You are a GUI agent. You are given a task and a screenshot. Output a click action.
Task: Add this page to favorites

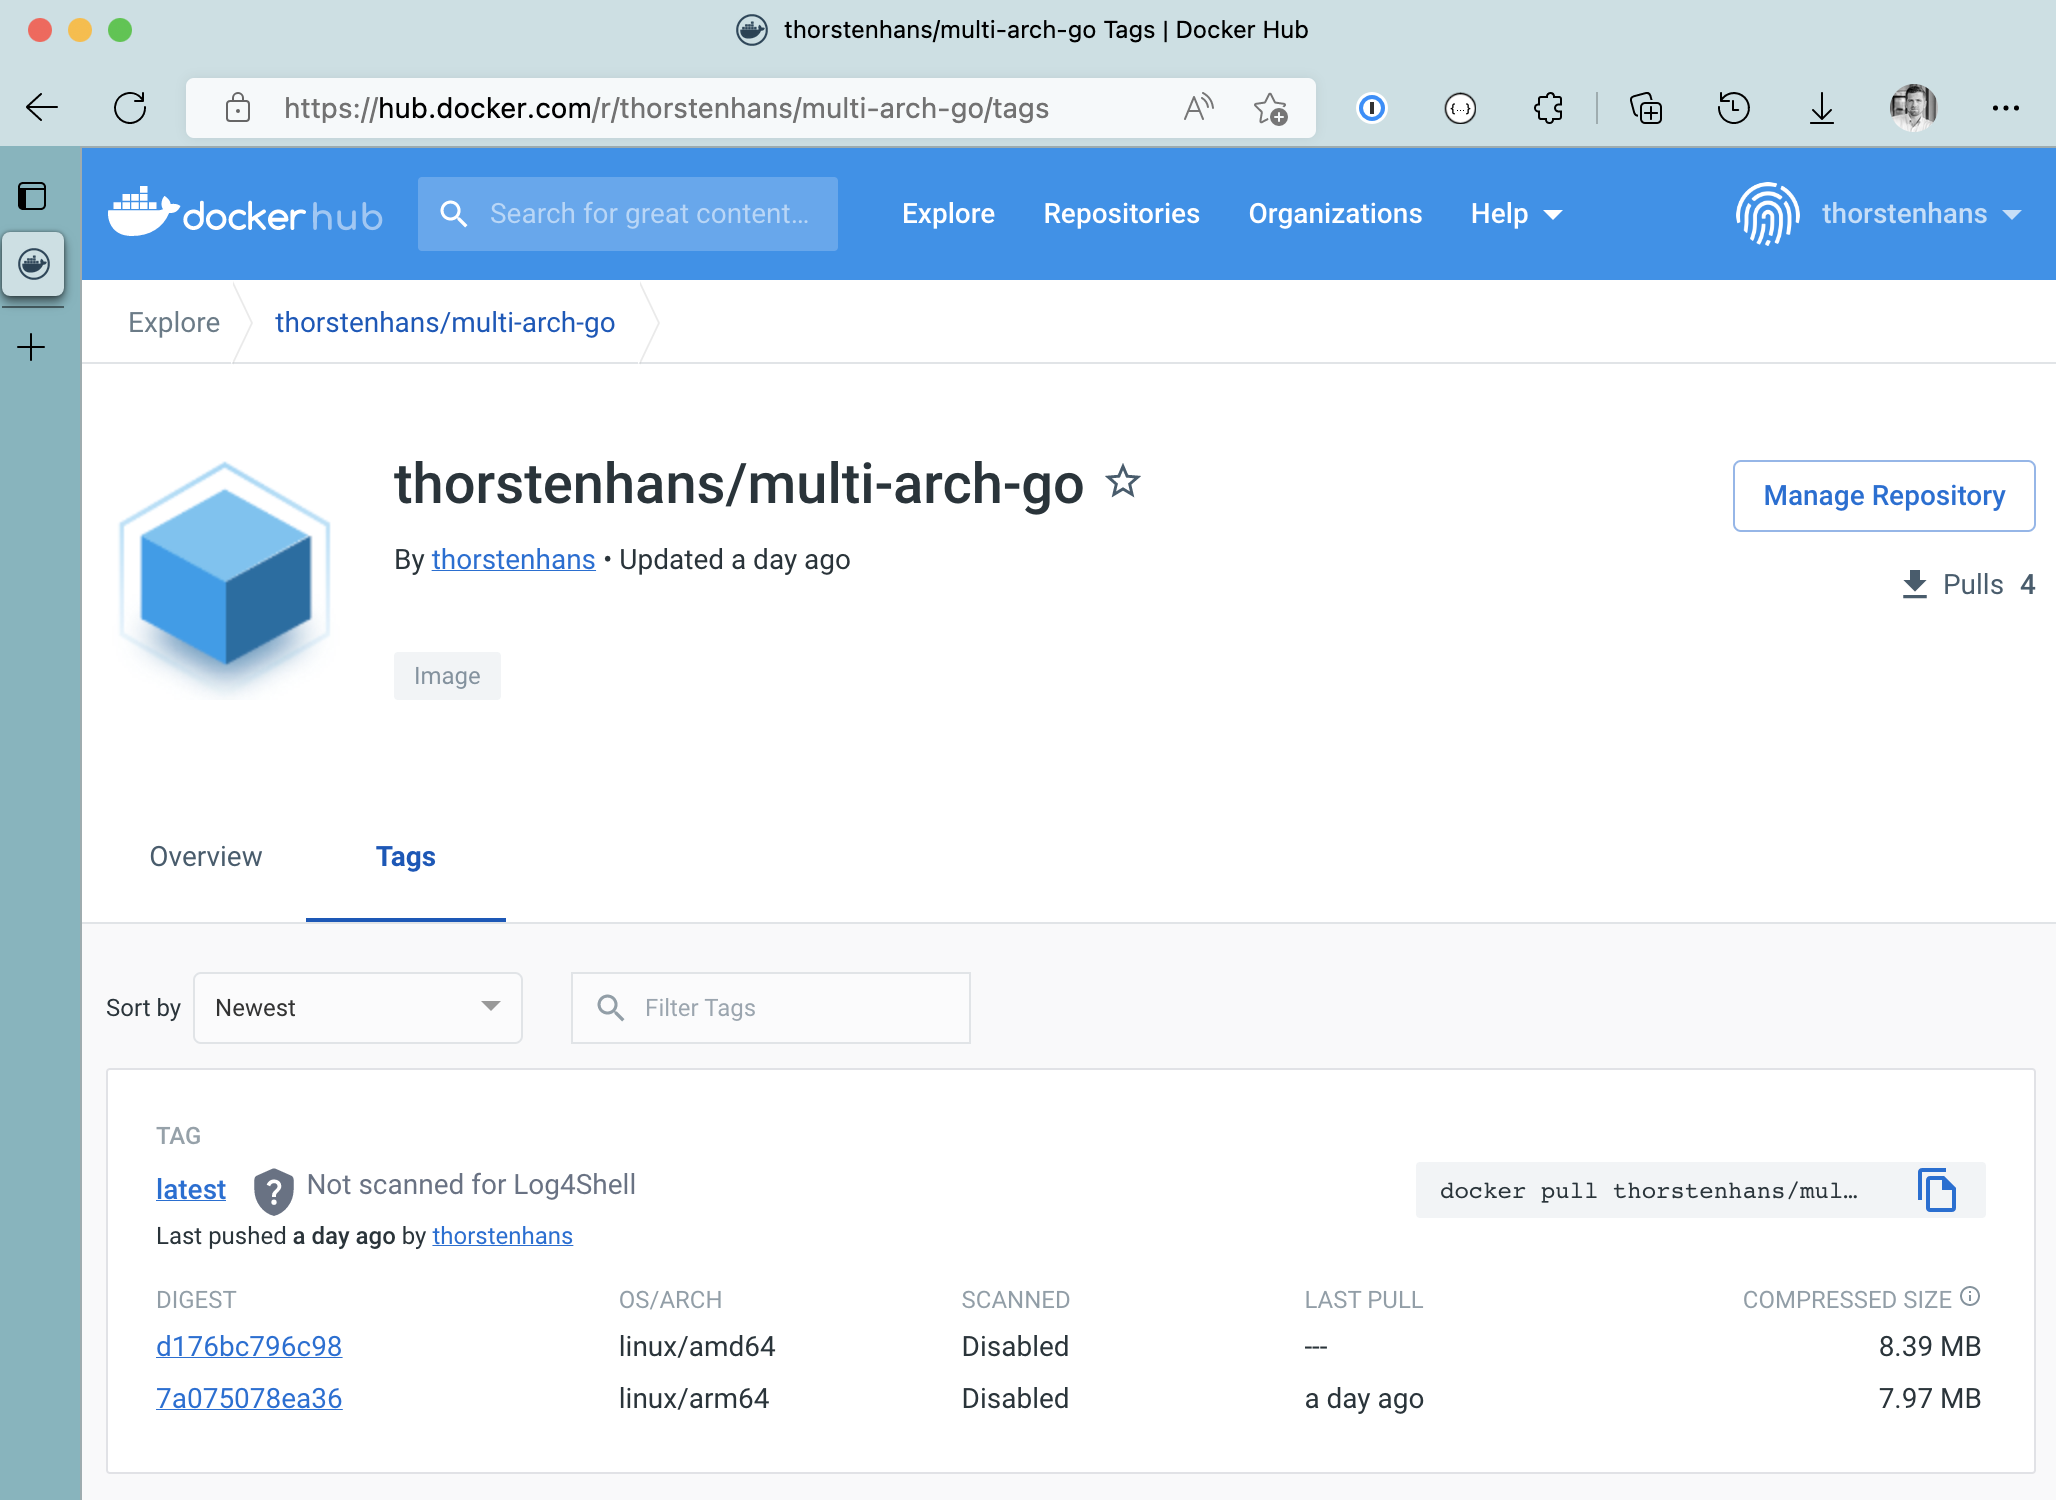1270,108
